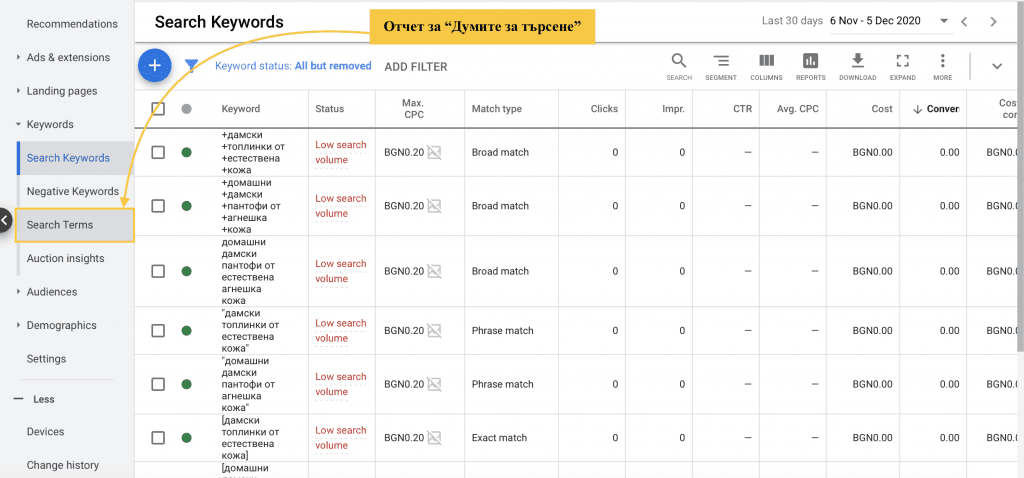Click ADD FILTER
The height and width of the screenshot is (478, 1024).
pos(416,67)
